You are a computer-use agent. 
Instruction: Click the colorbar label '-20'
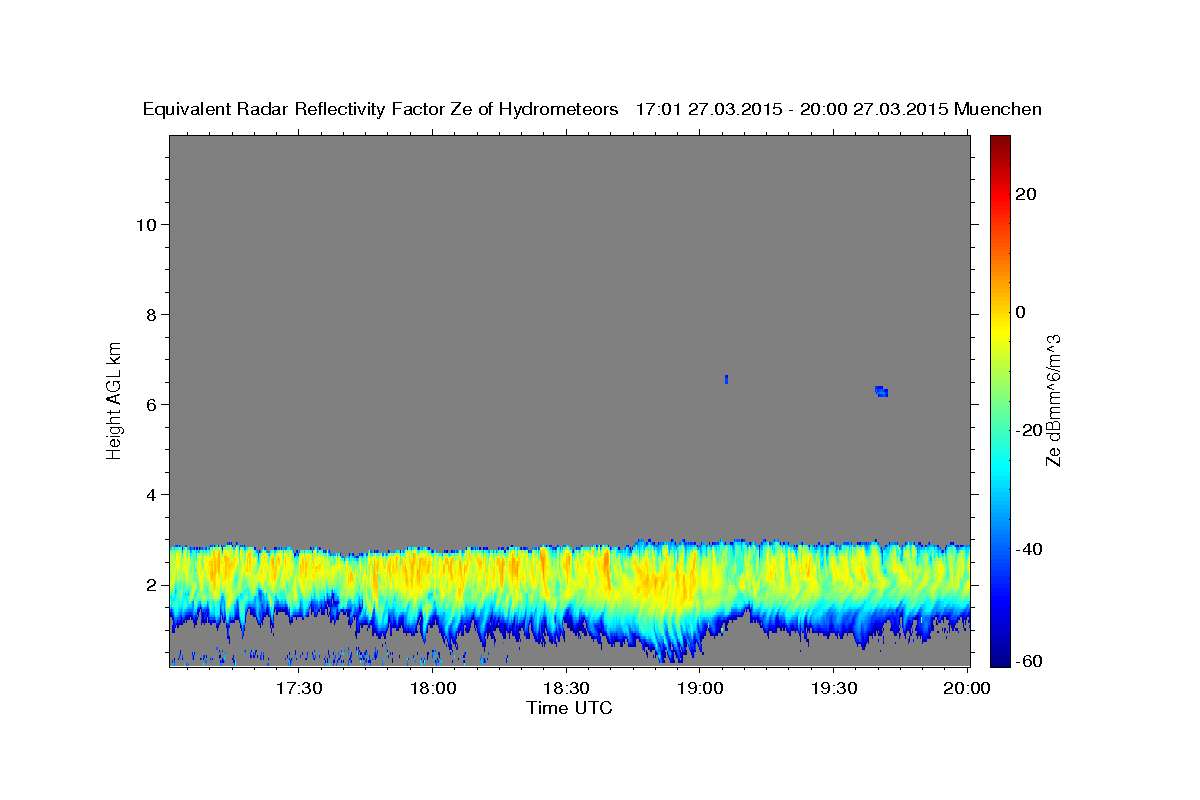[x=1028, y=430]
